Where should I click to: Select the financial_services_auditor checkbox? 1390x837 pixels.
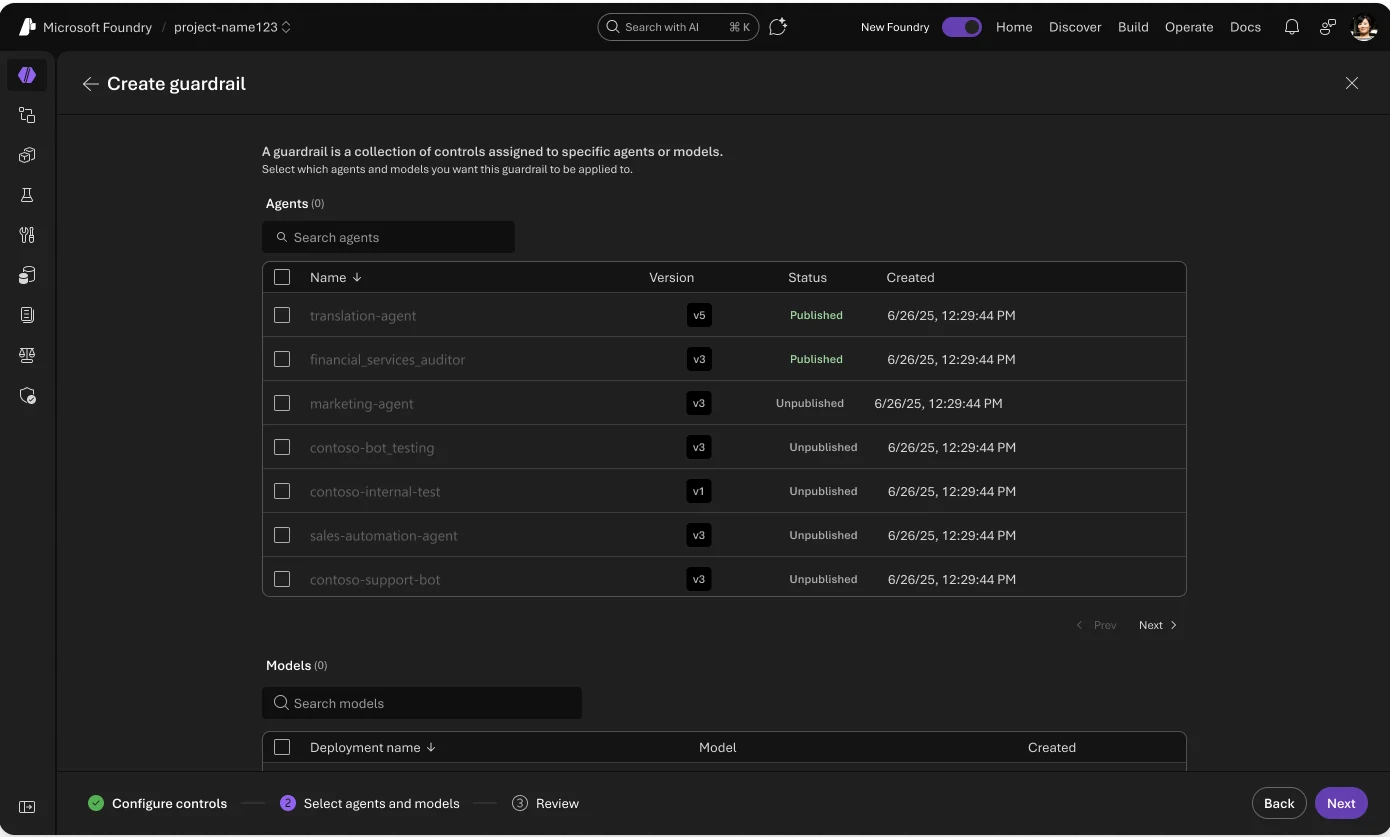[x=282, y=359]
